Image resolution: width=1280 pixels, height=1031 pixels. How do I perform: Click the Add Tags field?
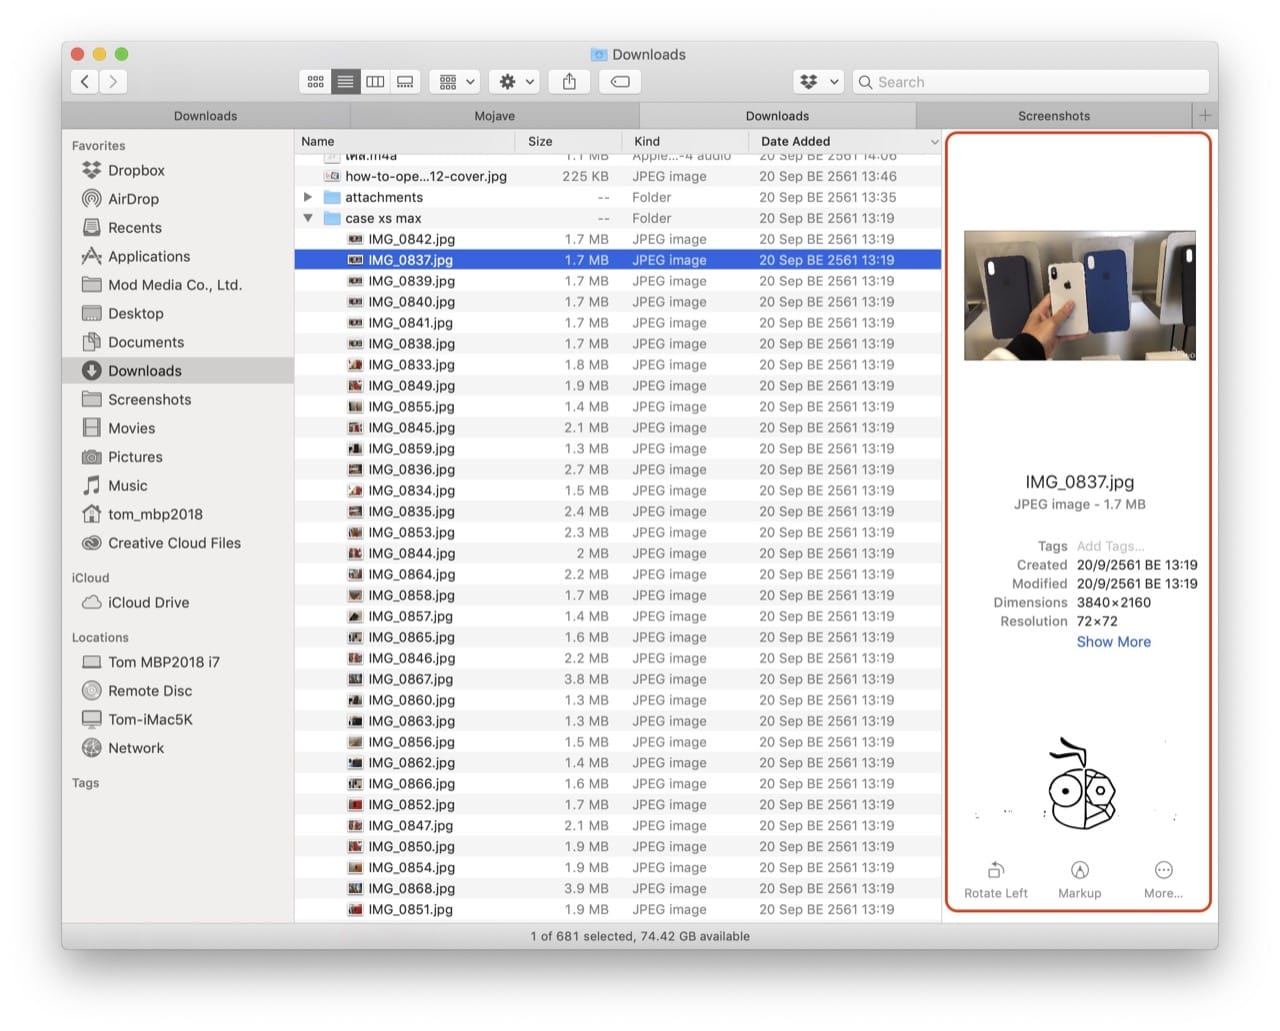point(1110,546)
